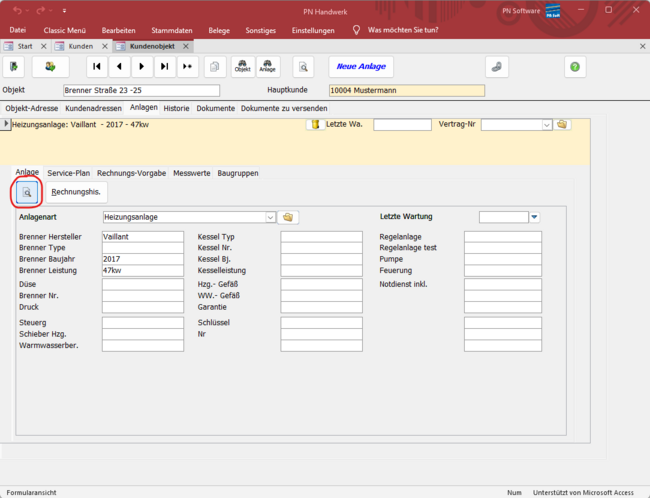The width and height of the screenshot is (650, 498).
Task: Close the Start document tab
Action: [x=44, y=46]
